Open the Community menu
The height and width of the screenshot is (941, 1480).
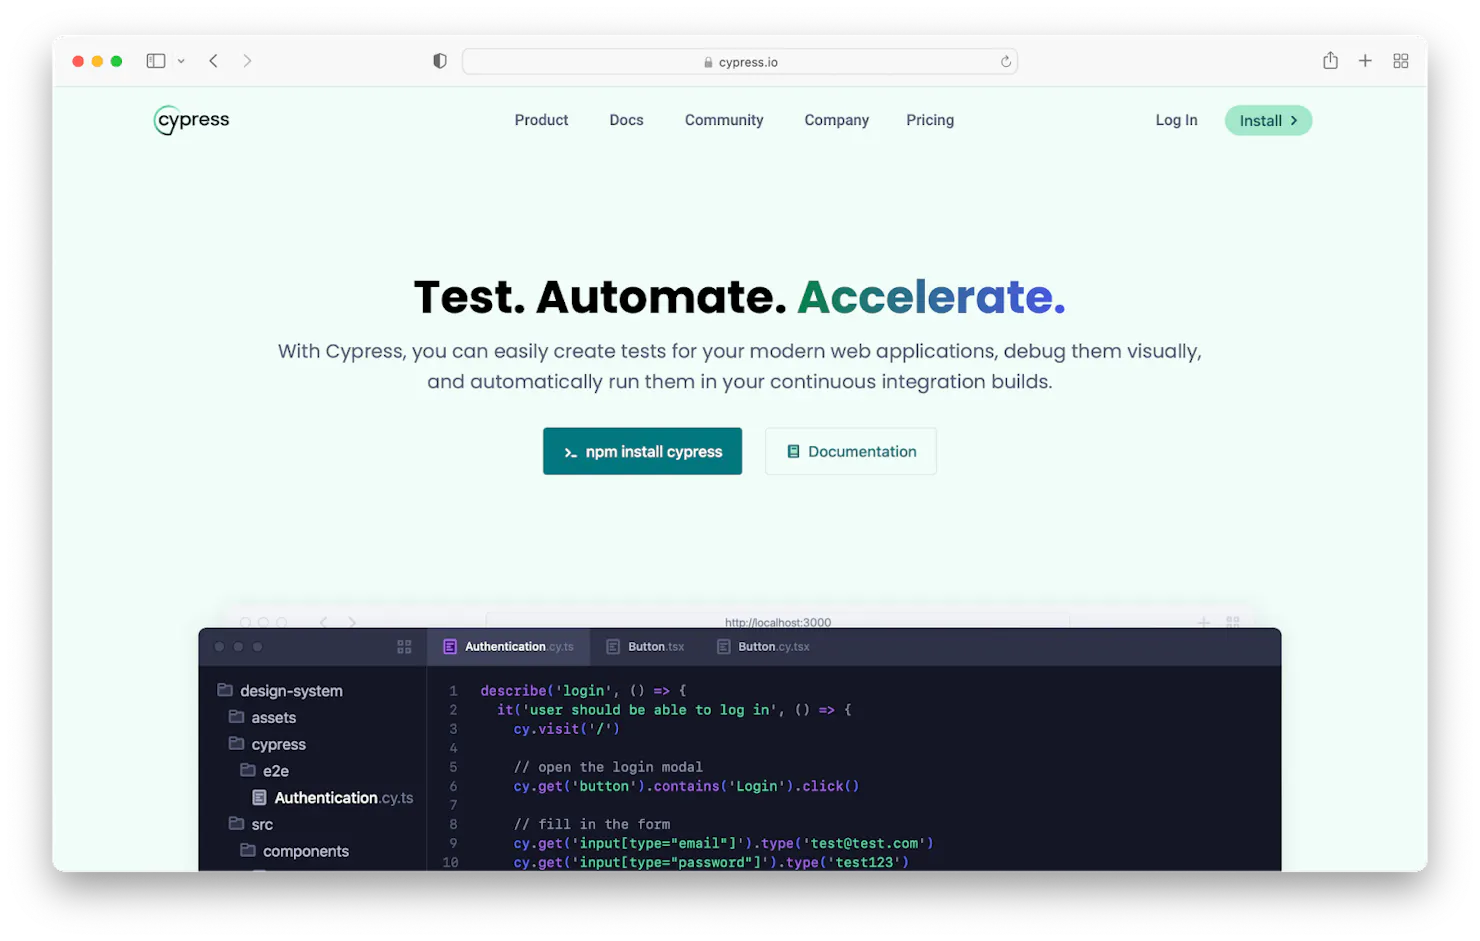click(x=724, y=120)
